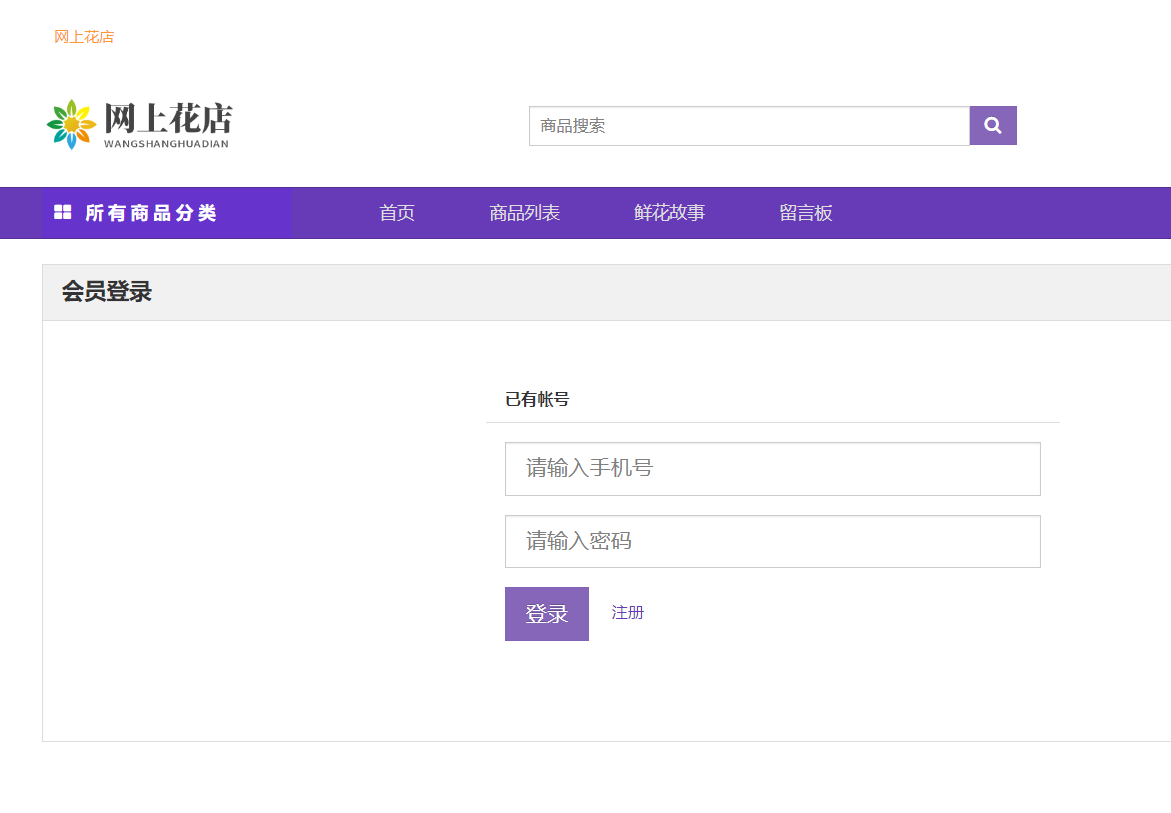The width and height of the screenshot is (1171, 813).
Task: Open the 注册 registration link
Action: tap(627, 613)
